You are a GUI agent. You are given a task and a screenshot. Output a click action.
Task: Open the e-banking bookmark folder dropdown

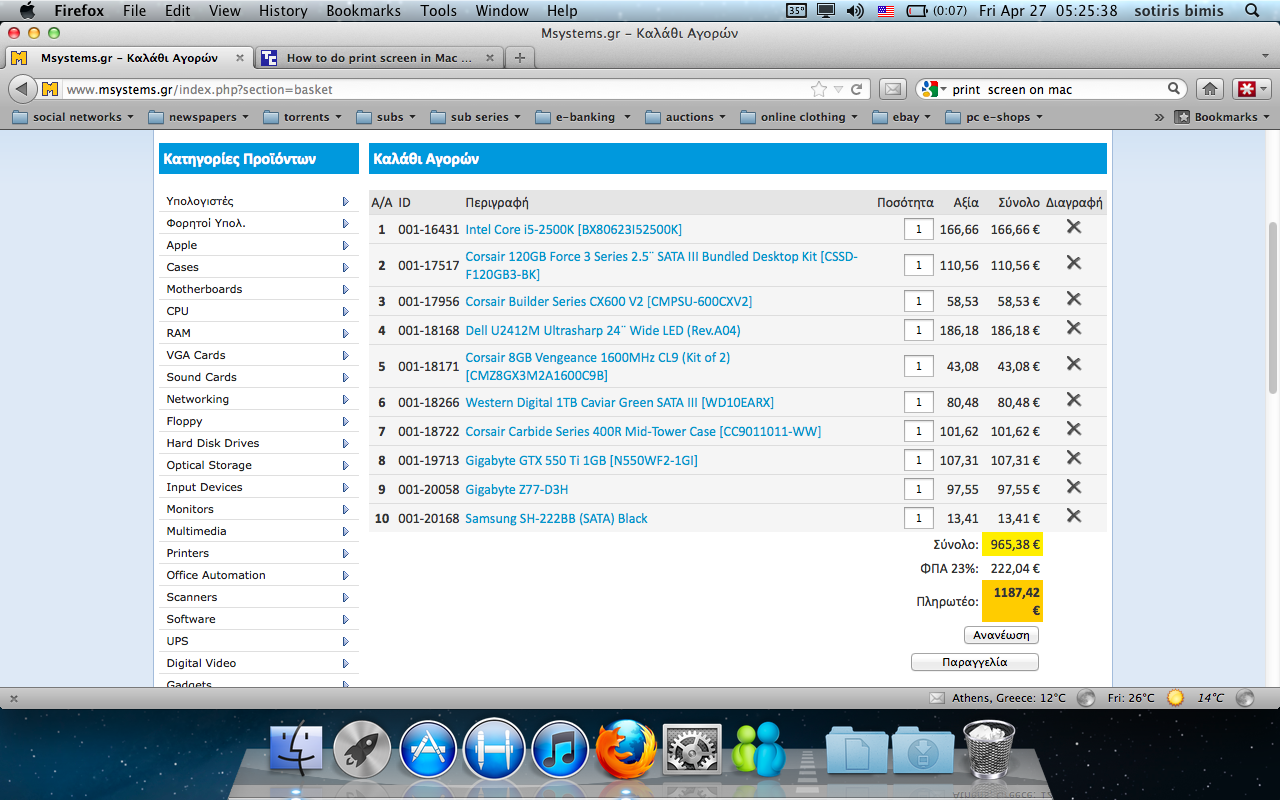pyautogui.click(x=583, y=117)
